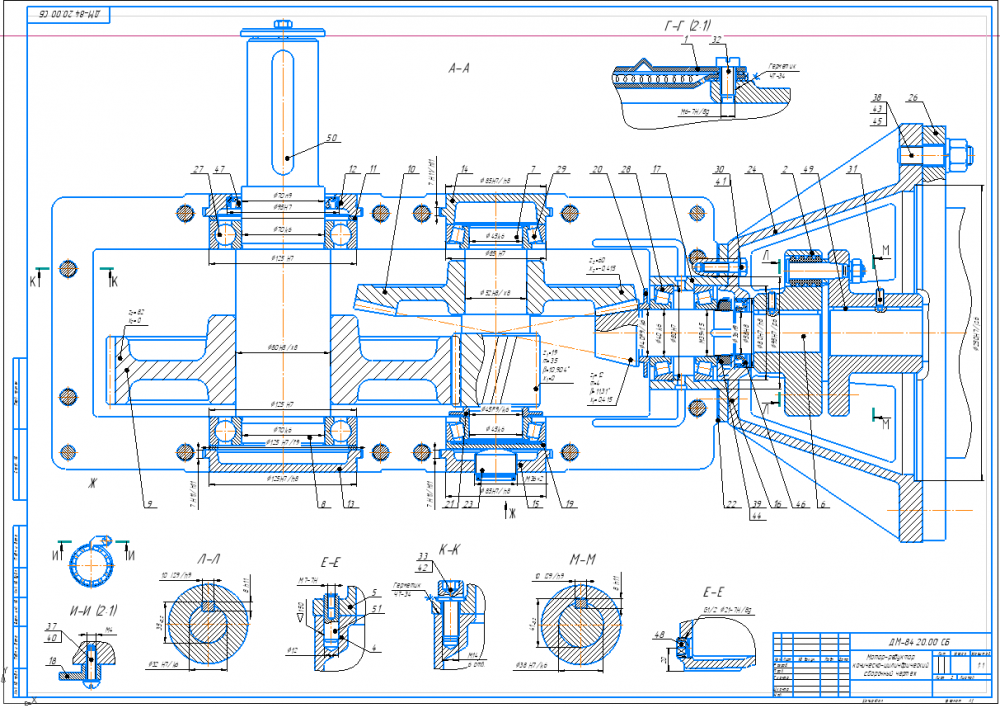Select part callout number 26 near the motor flange
Viewport: 1000px width, 708px height.
[x=913, y=98]
